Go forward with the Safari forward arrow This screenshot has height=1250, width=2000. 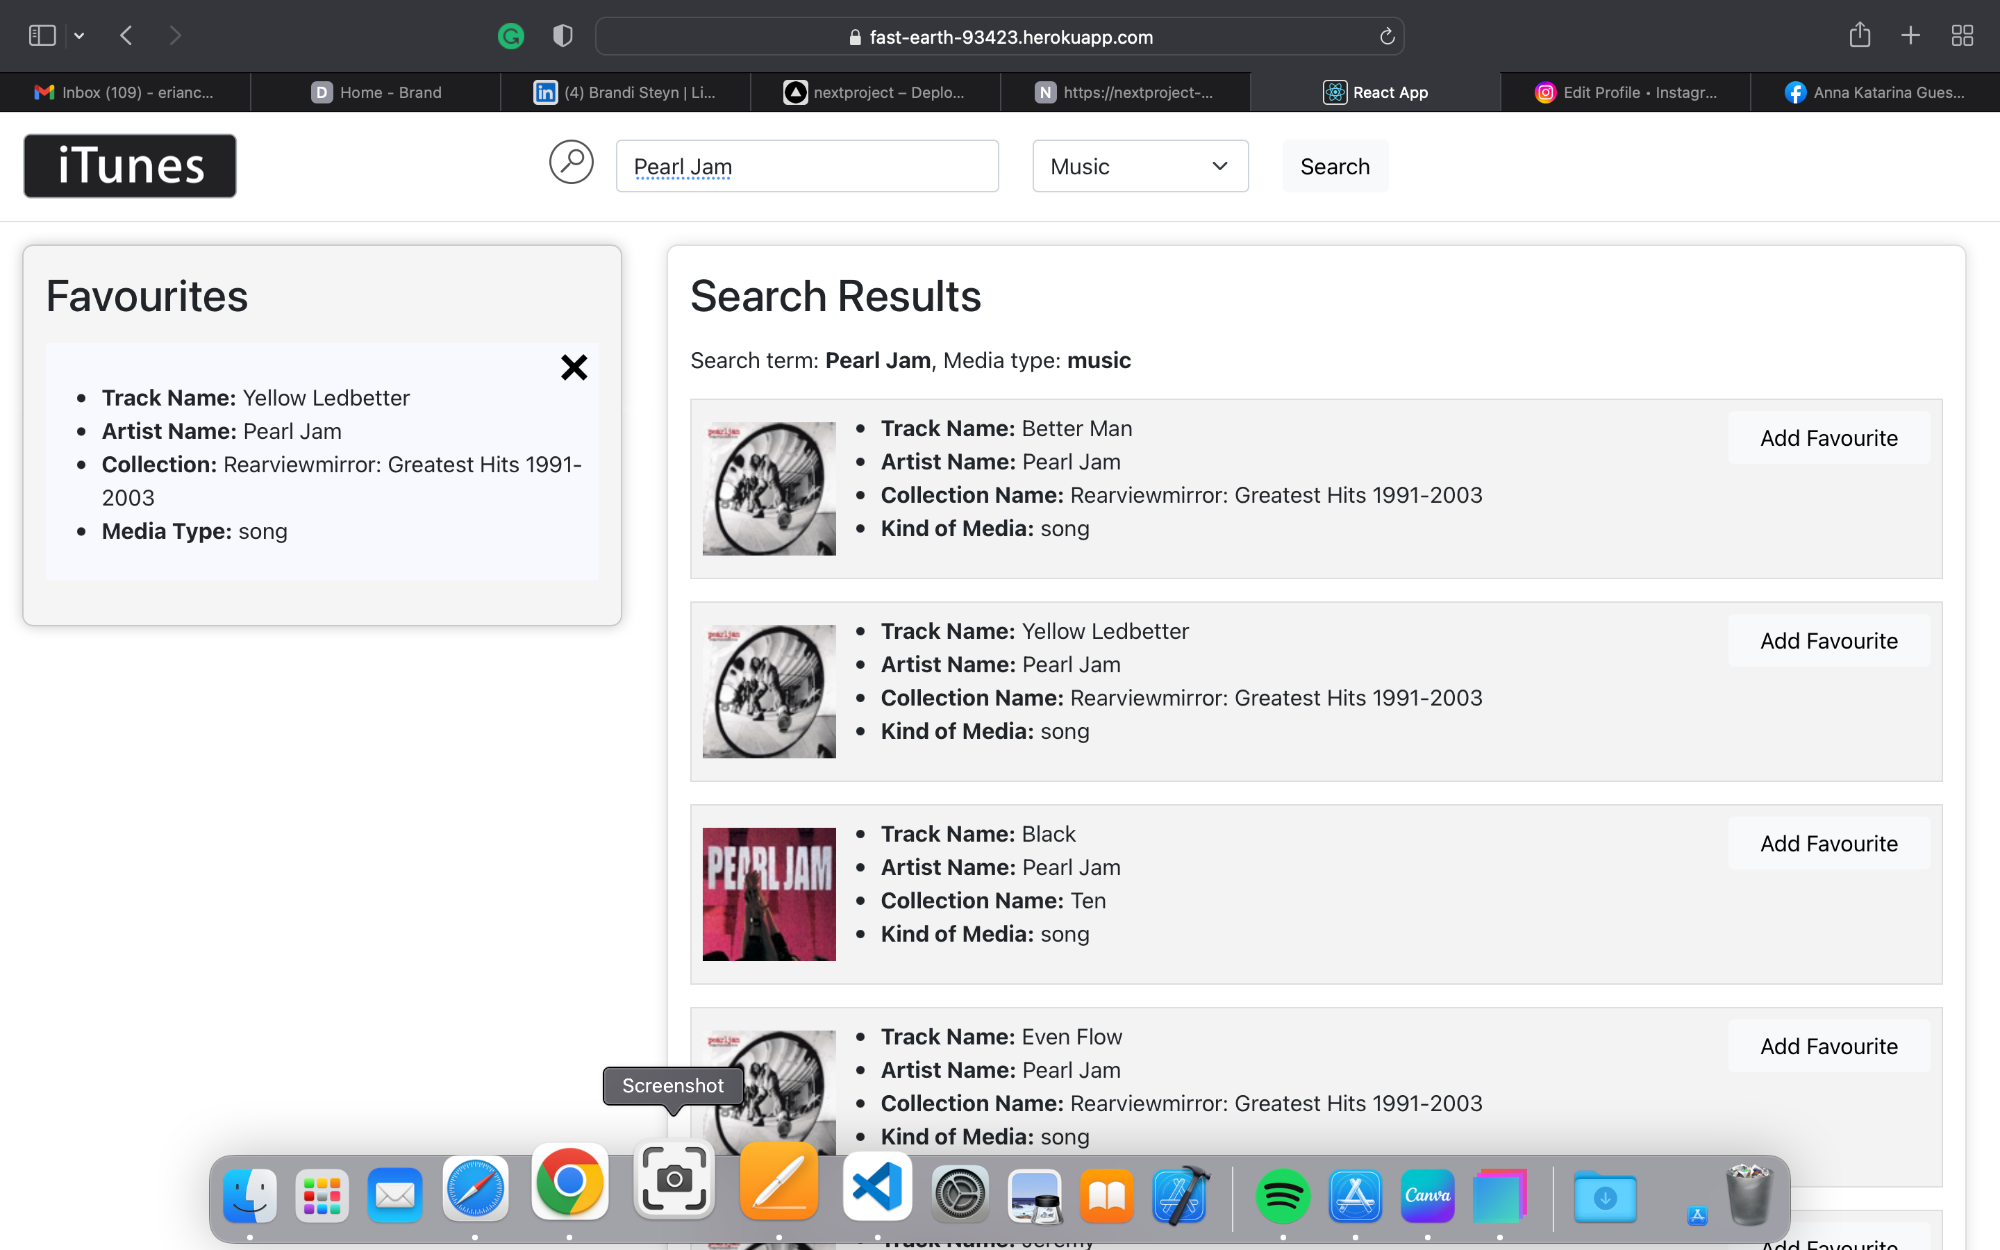(x=175, y=36)
